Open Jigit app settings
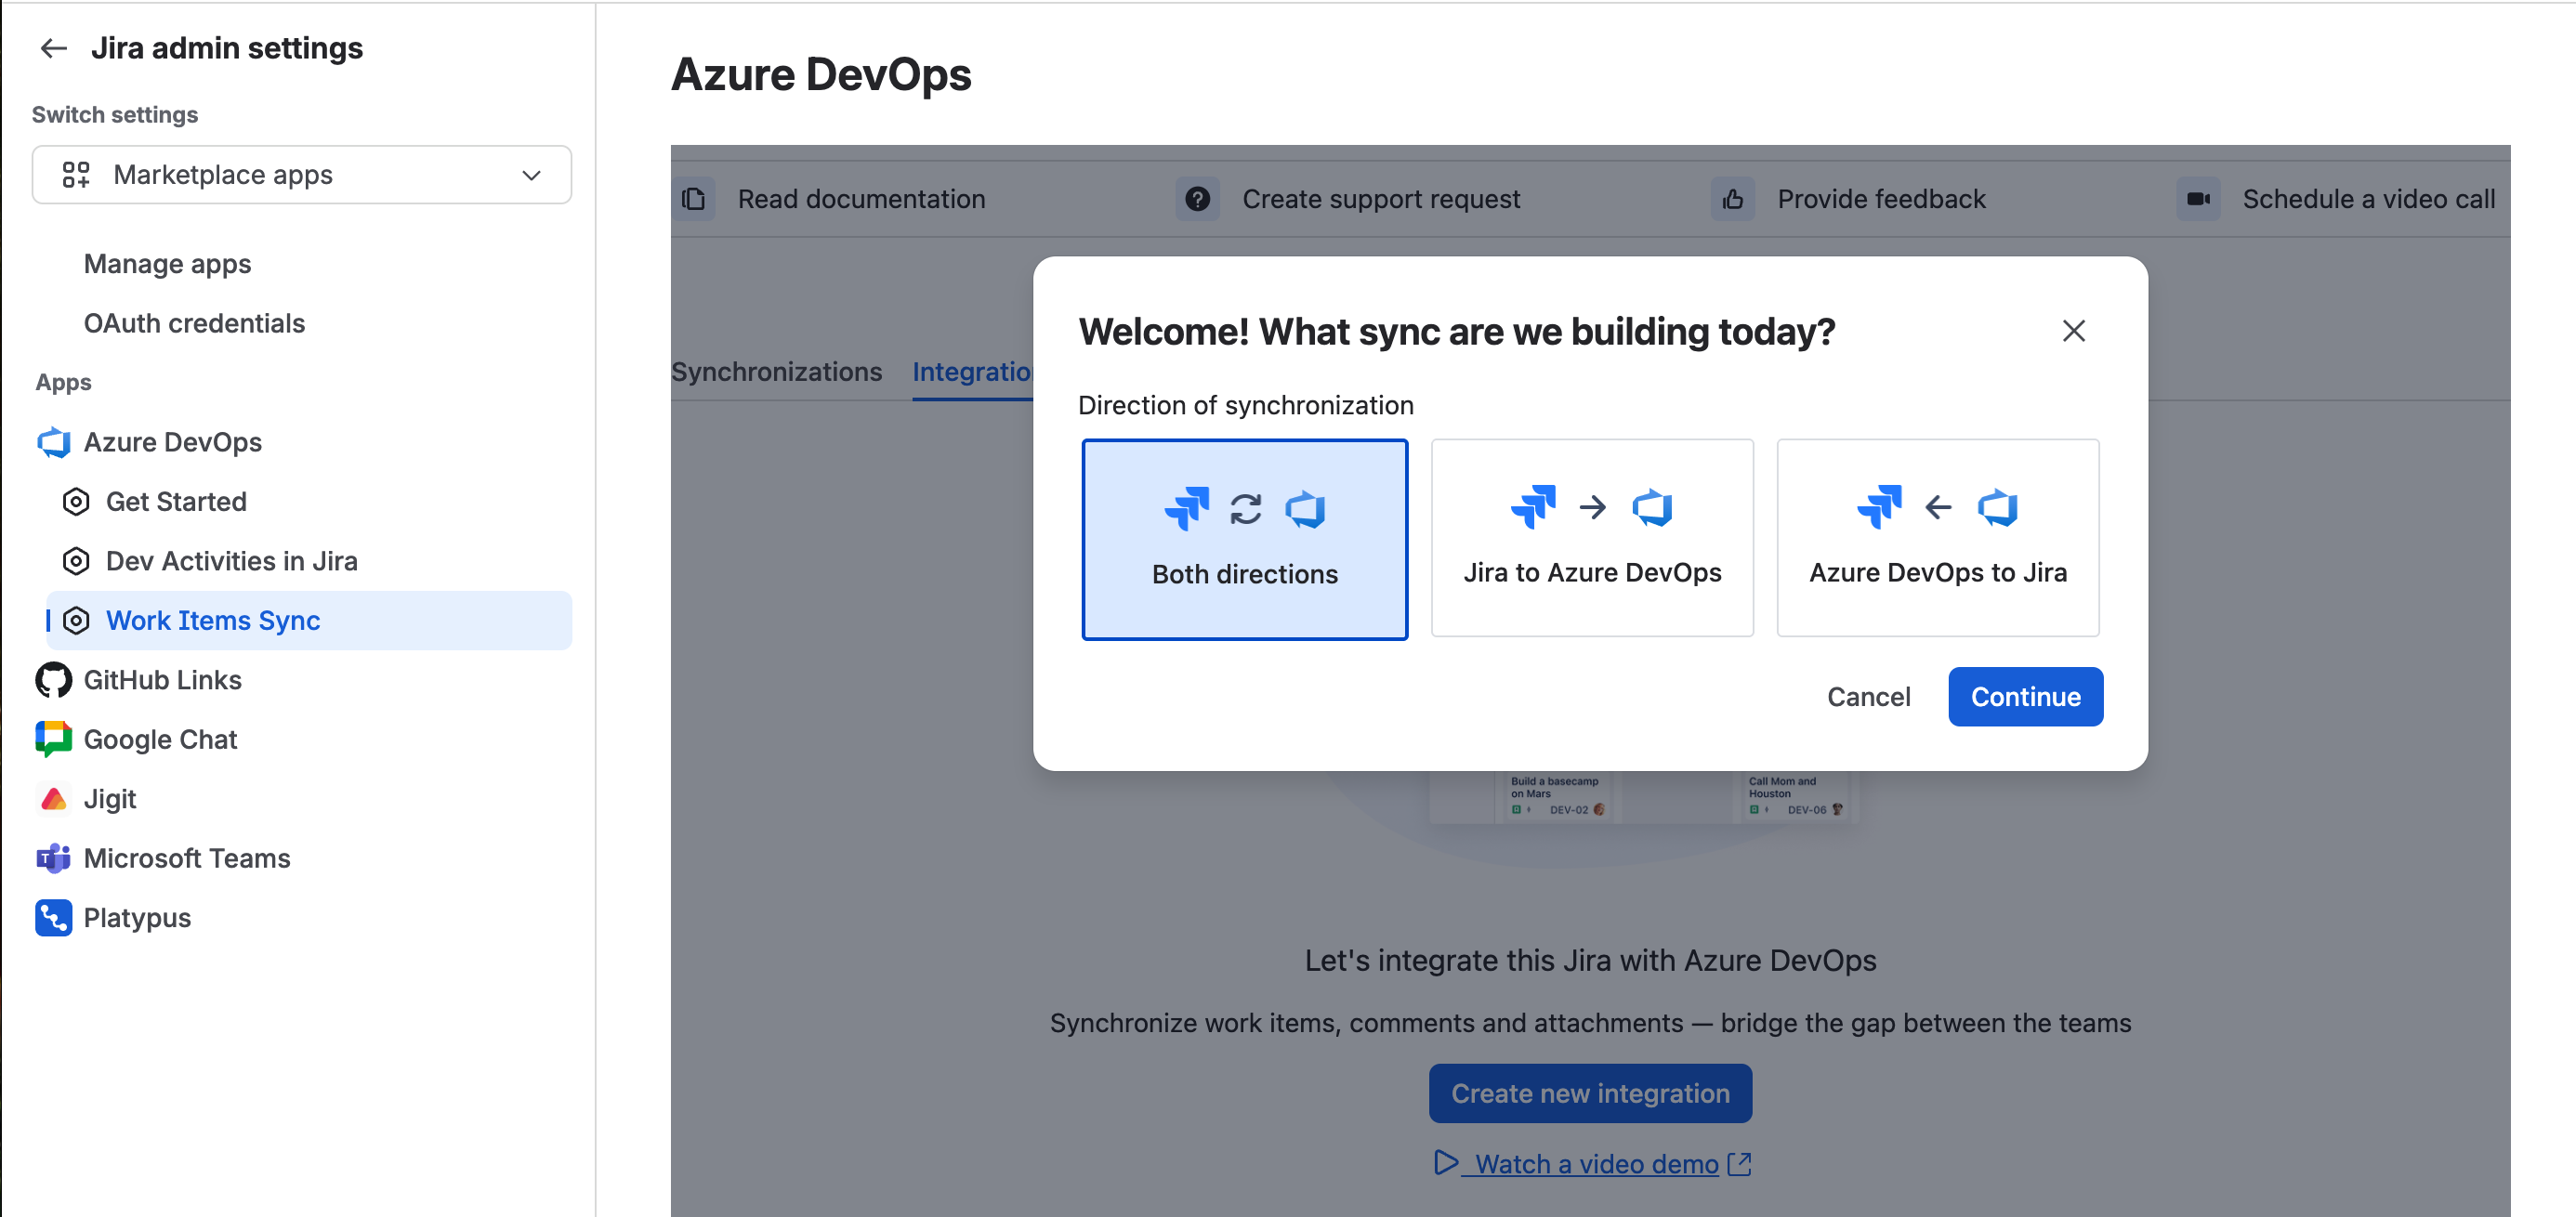Screen dimensions: 2576x1217 [110, 799]
